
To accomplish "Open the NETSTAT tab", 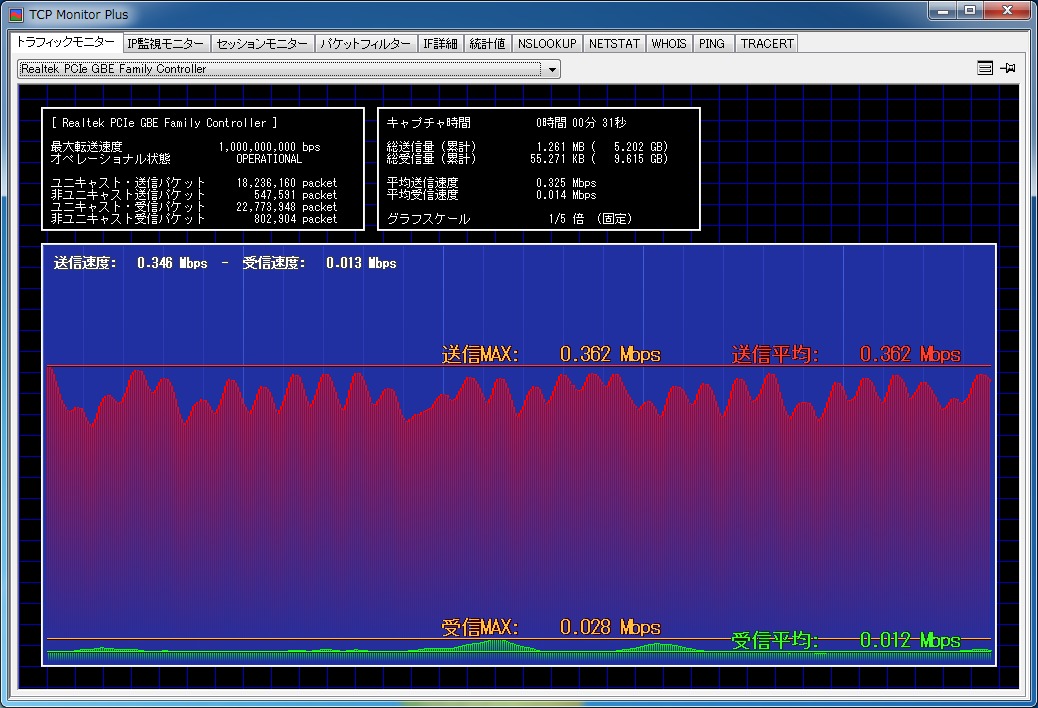I will click(x=614, y=44).
